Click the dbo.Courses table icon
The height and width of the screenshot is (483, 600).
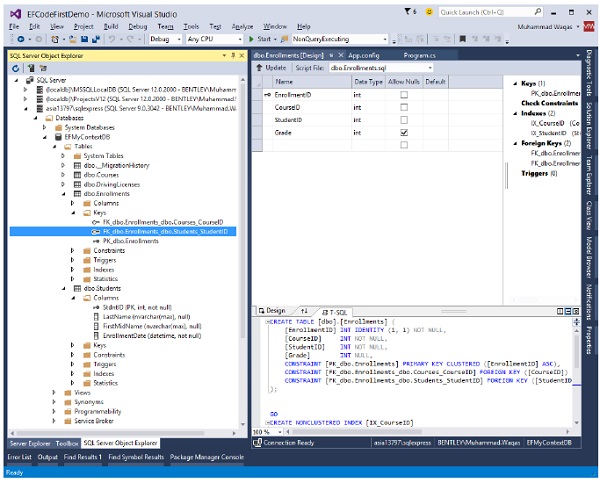(78, 173)
